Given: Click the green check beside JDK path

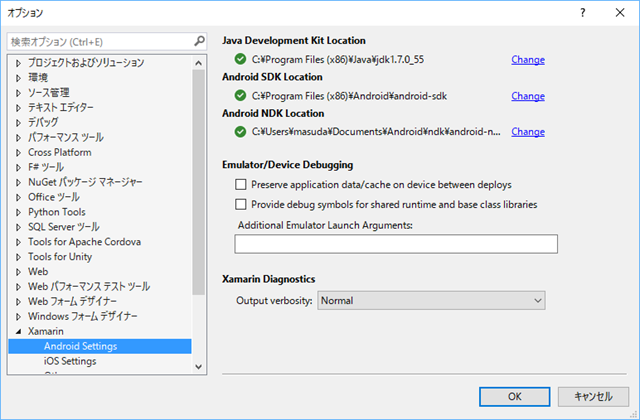Looking at the screenshot, I should pos(240,60).
